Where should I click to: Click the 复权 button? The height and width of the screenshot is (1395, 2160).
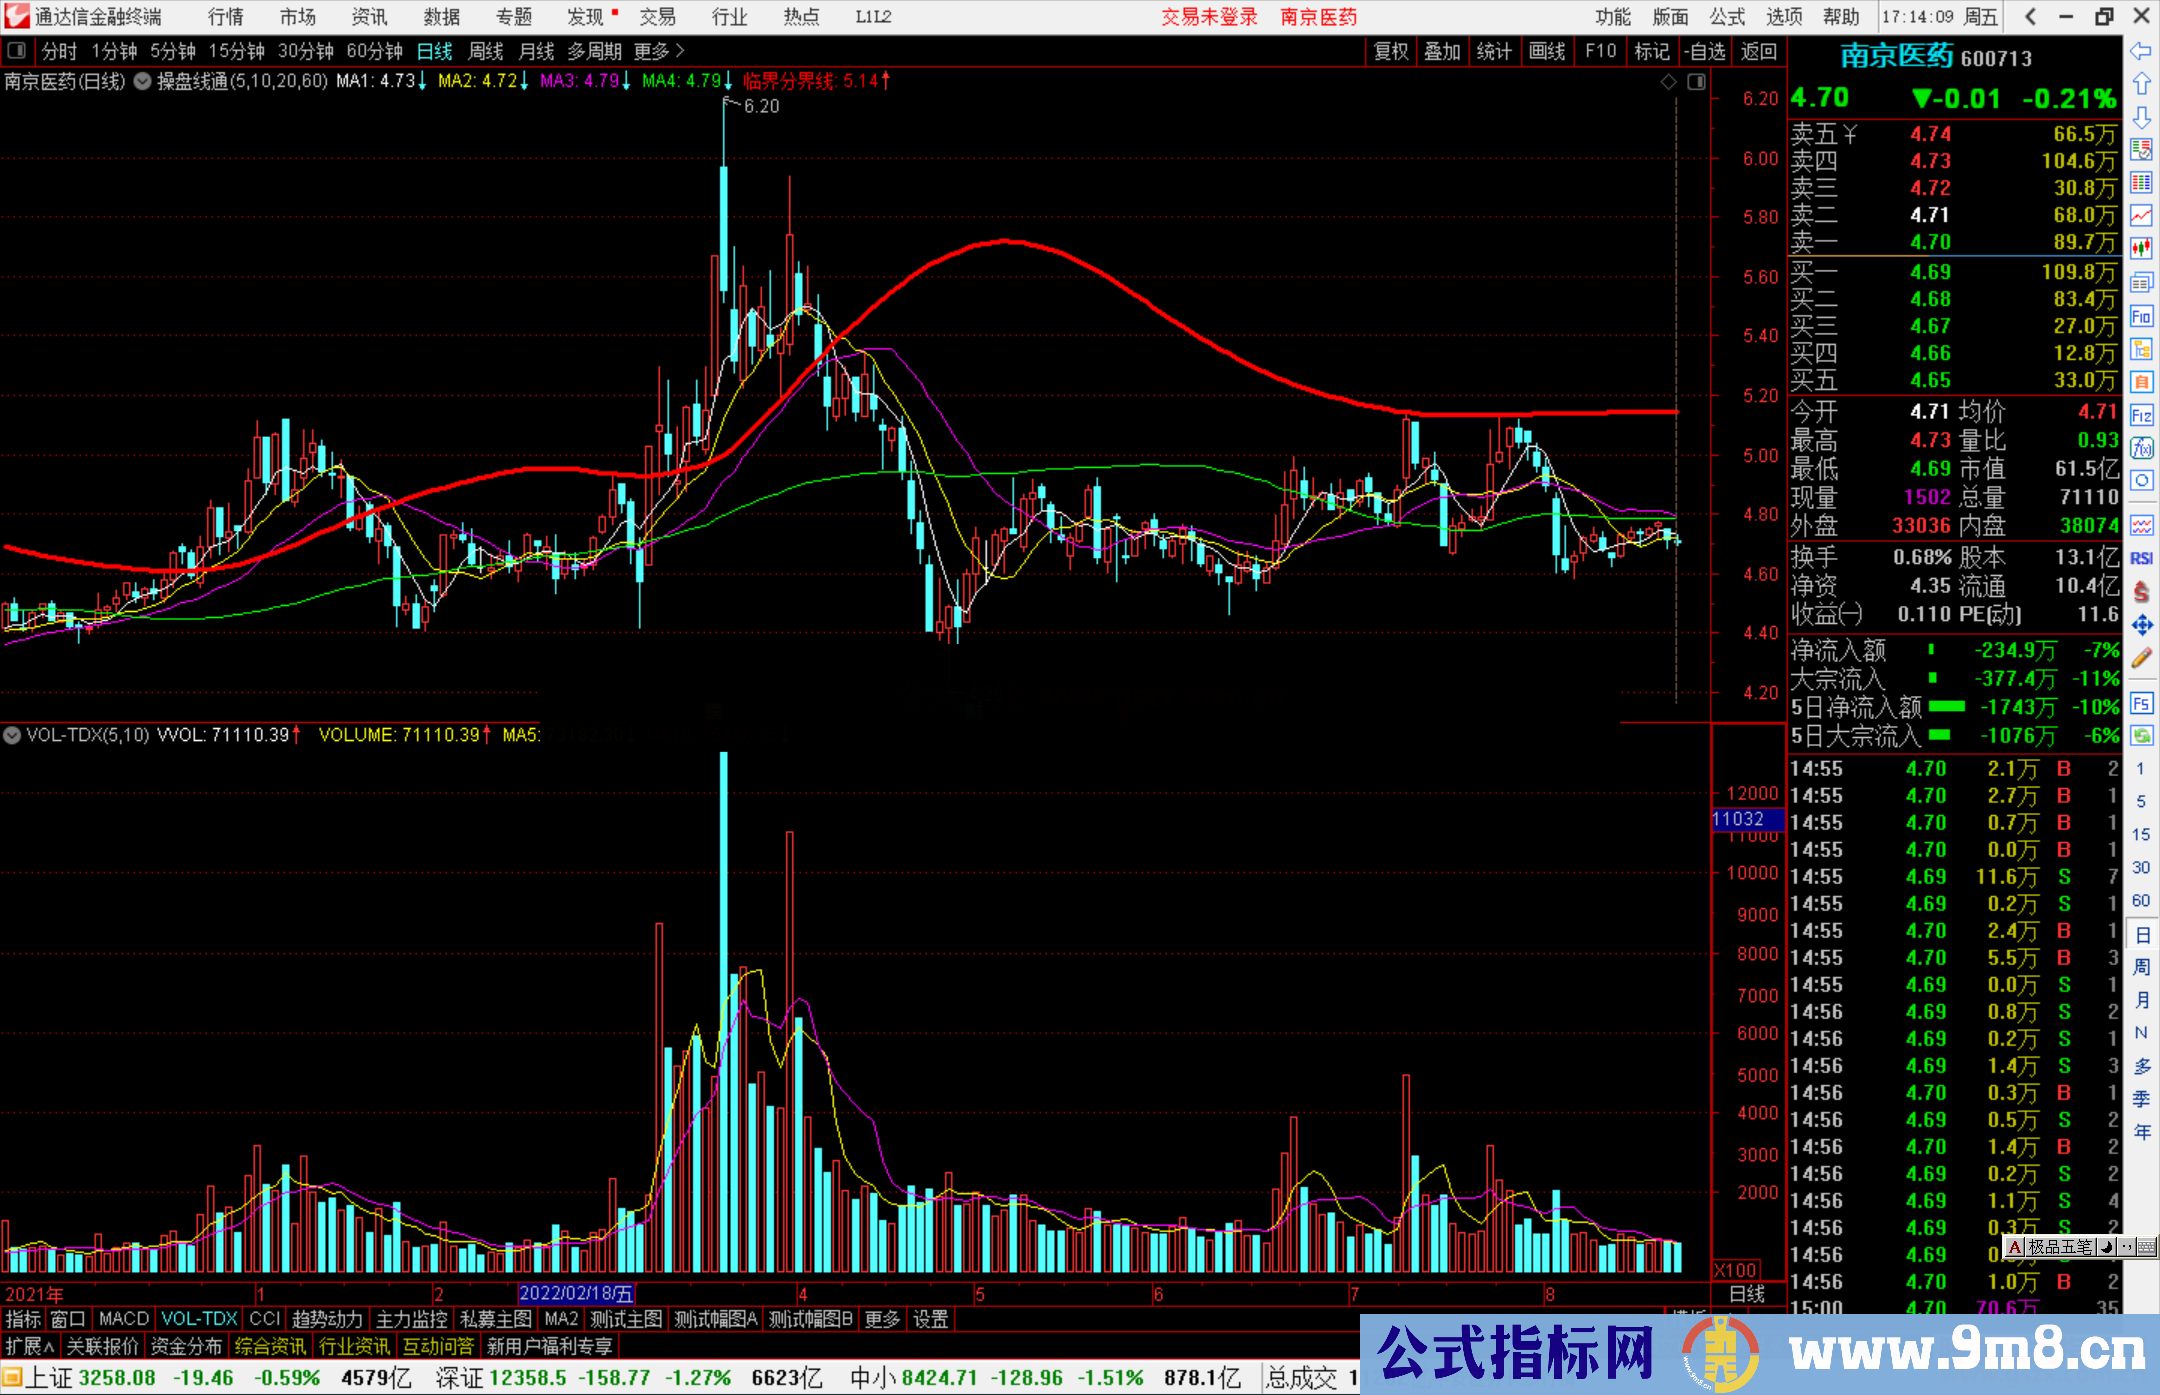coord(1390,51)
